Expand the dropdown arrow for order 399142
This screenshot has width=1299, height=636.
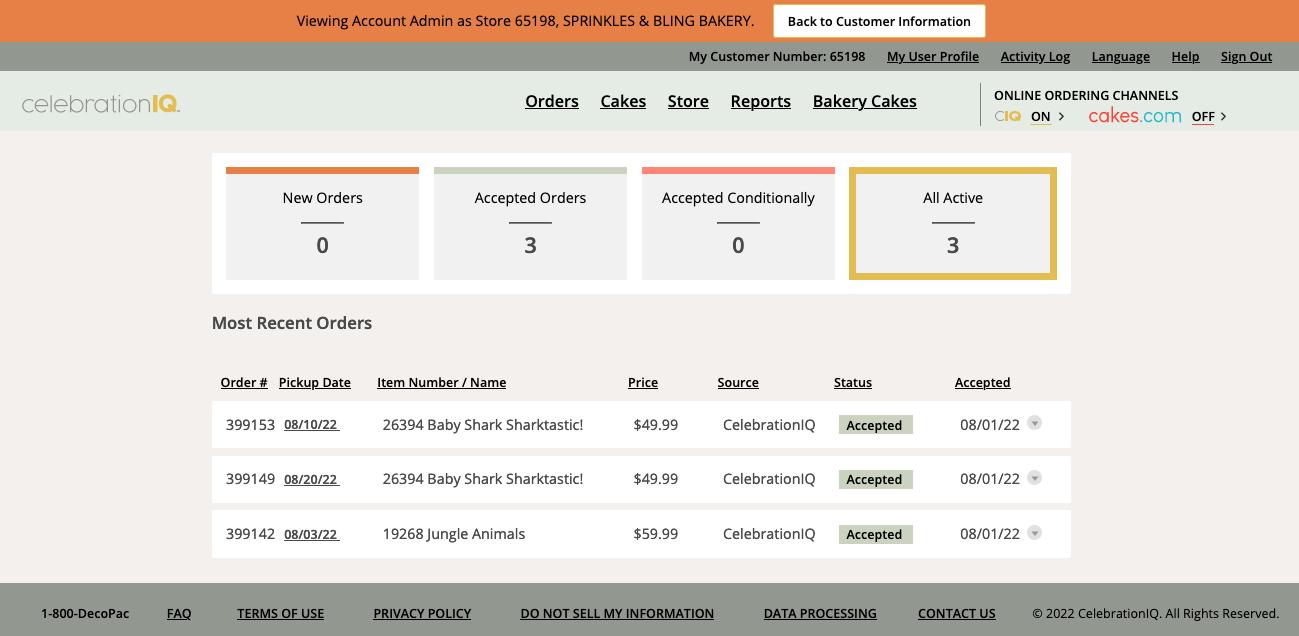(x=1035, y=533)
